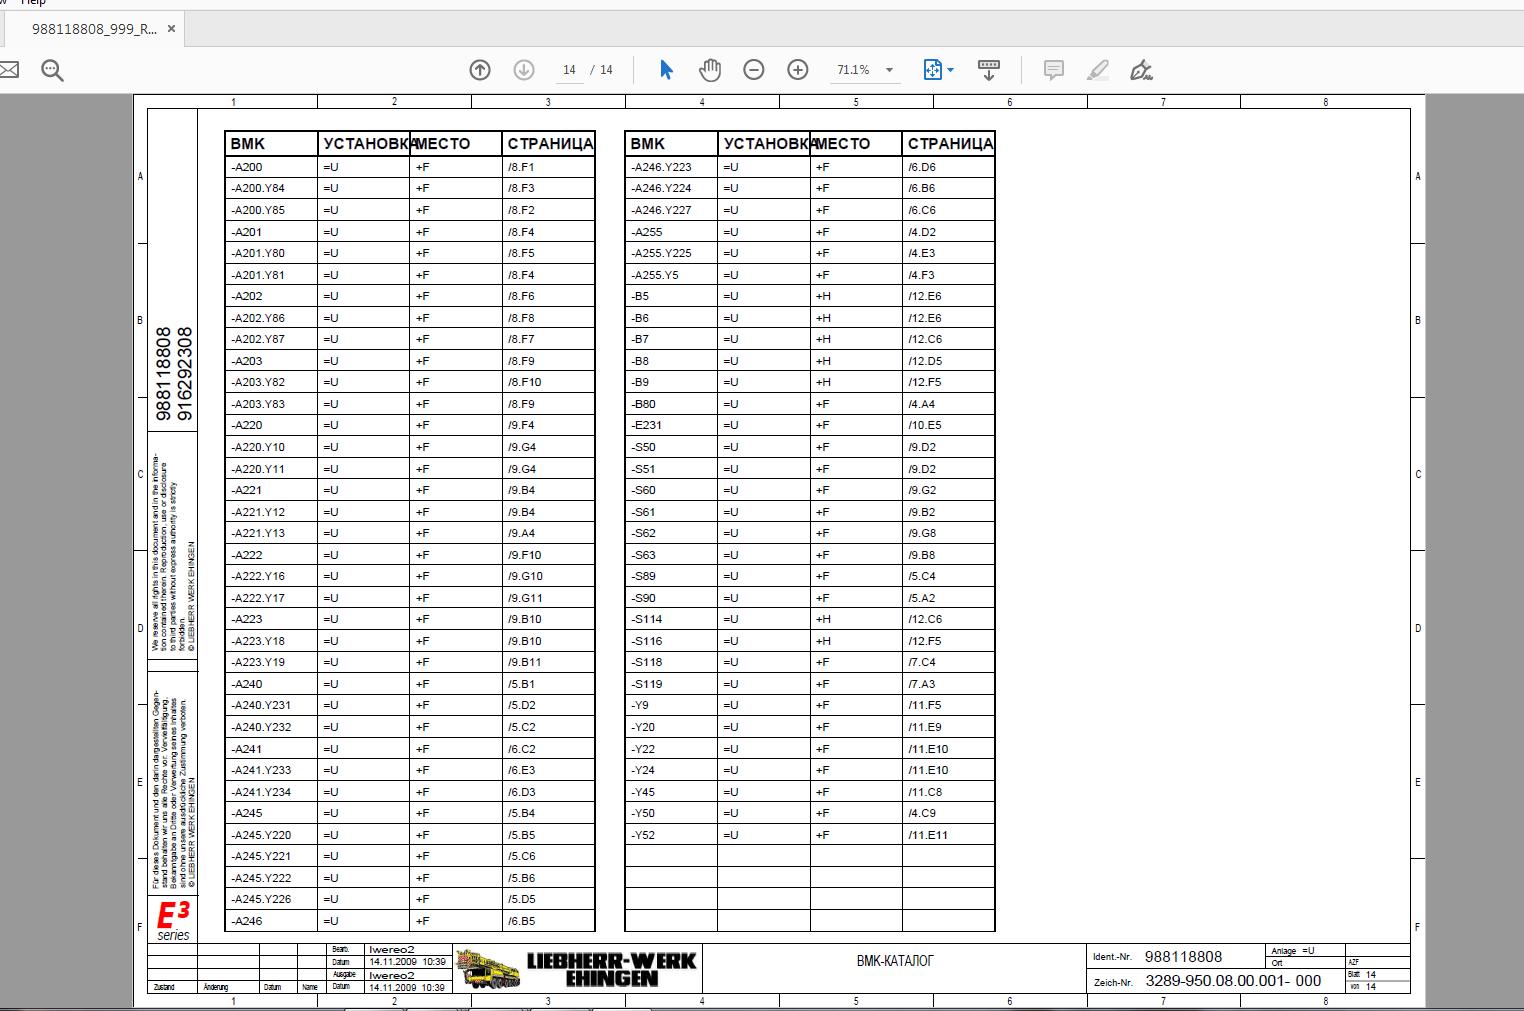1524x1011 pixels.
Task: Click table entry -A202.Y86
Action: point(258,318)
